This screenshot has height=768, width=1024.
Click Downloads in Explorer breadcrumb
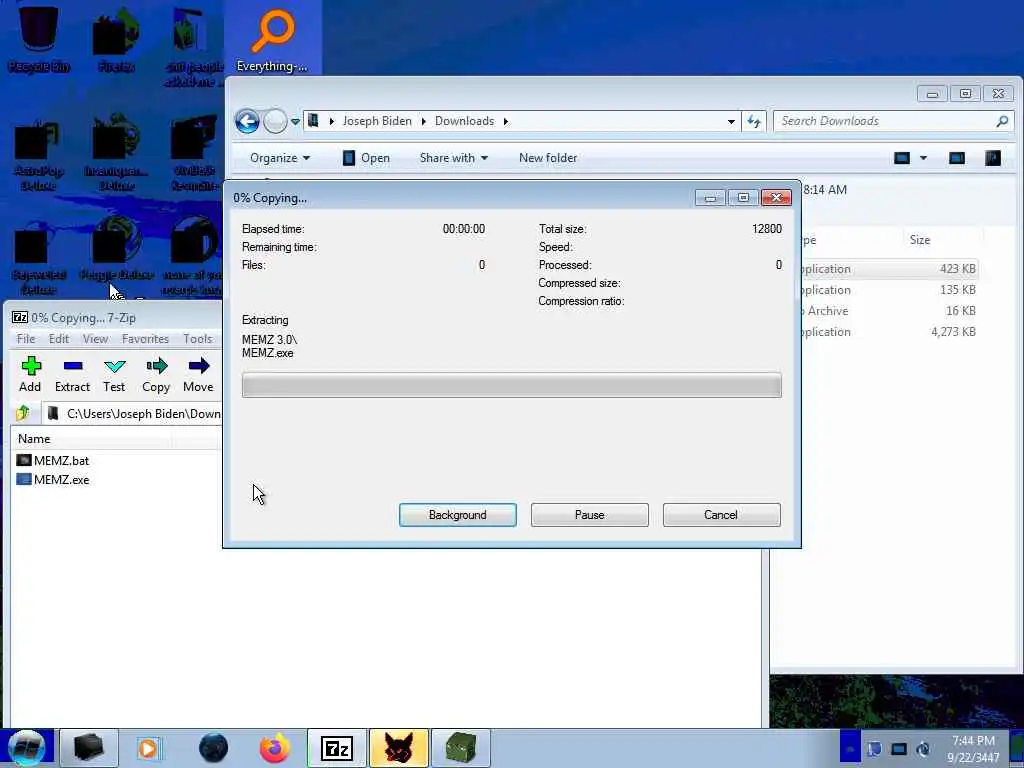coord(464,121)
